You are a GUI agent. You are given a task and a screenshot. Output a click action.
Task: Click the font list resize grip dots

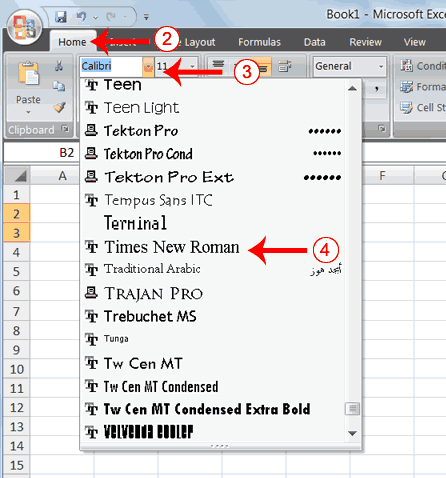click(220, 446)
